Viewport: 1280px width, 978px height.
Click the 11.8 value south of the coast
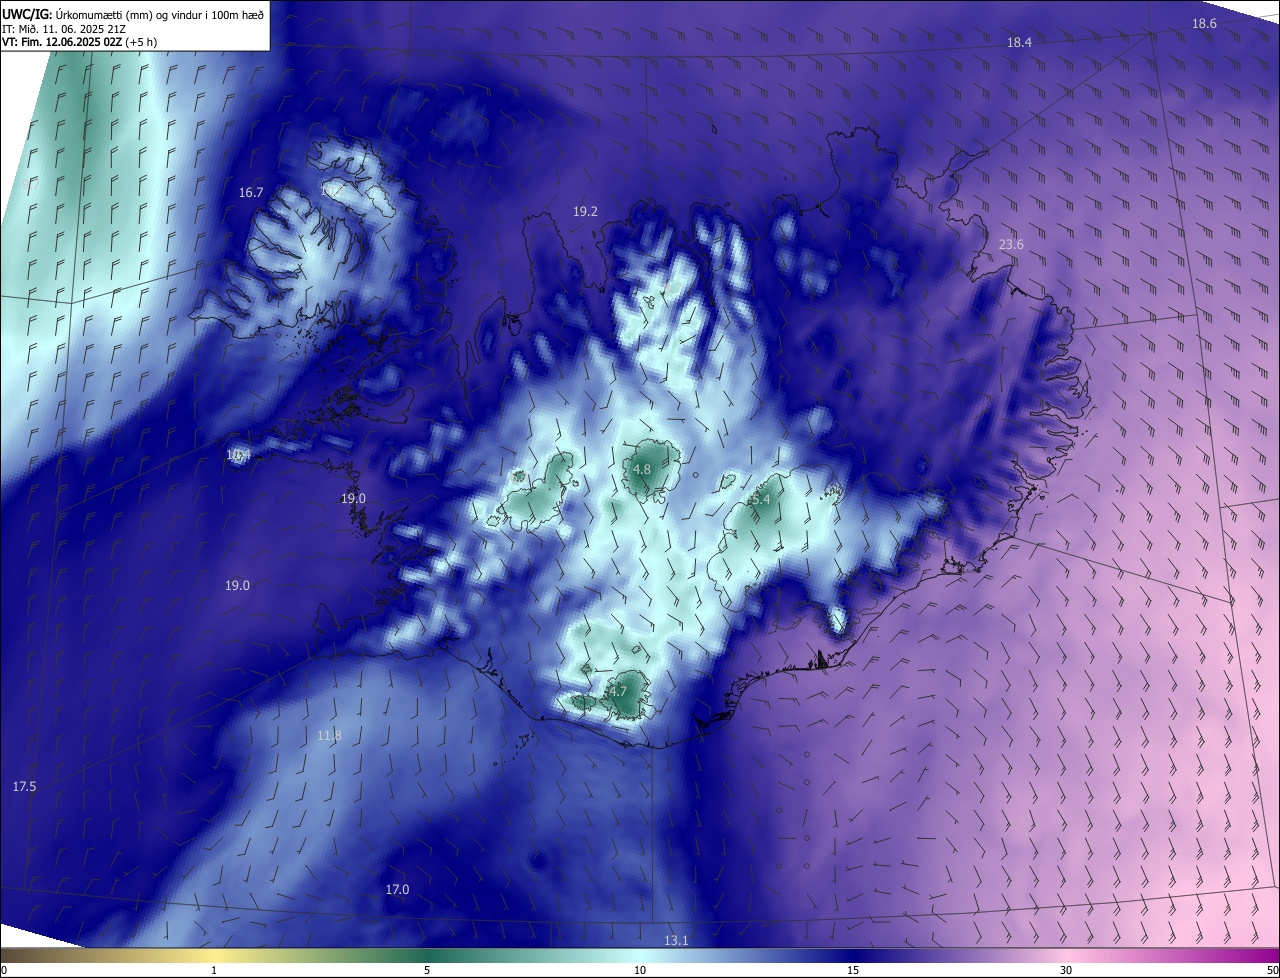coord(329,736)
